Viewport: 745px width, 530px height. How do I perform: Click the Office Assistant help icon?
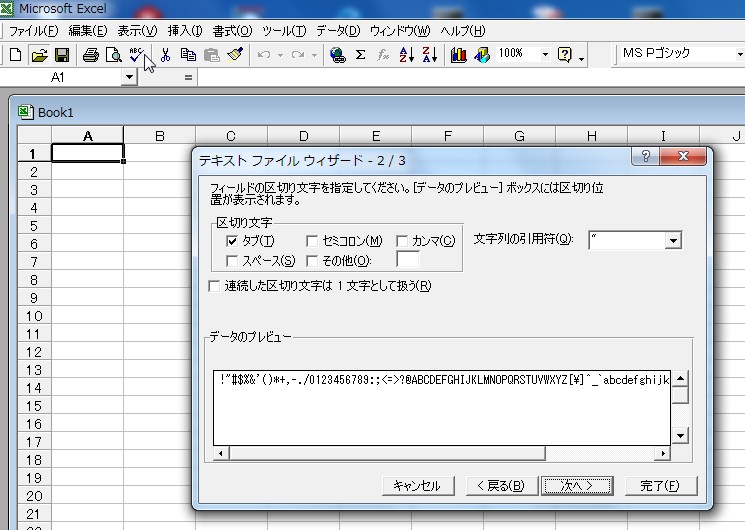[564, 55]
